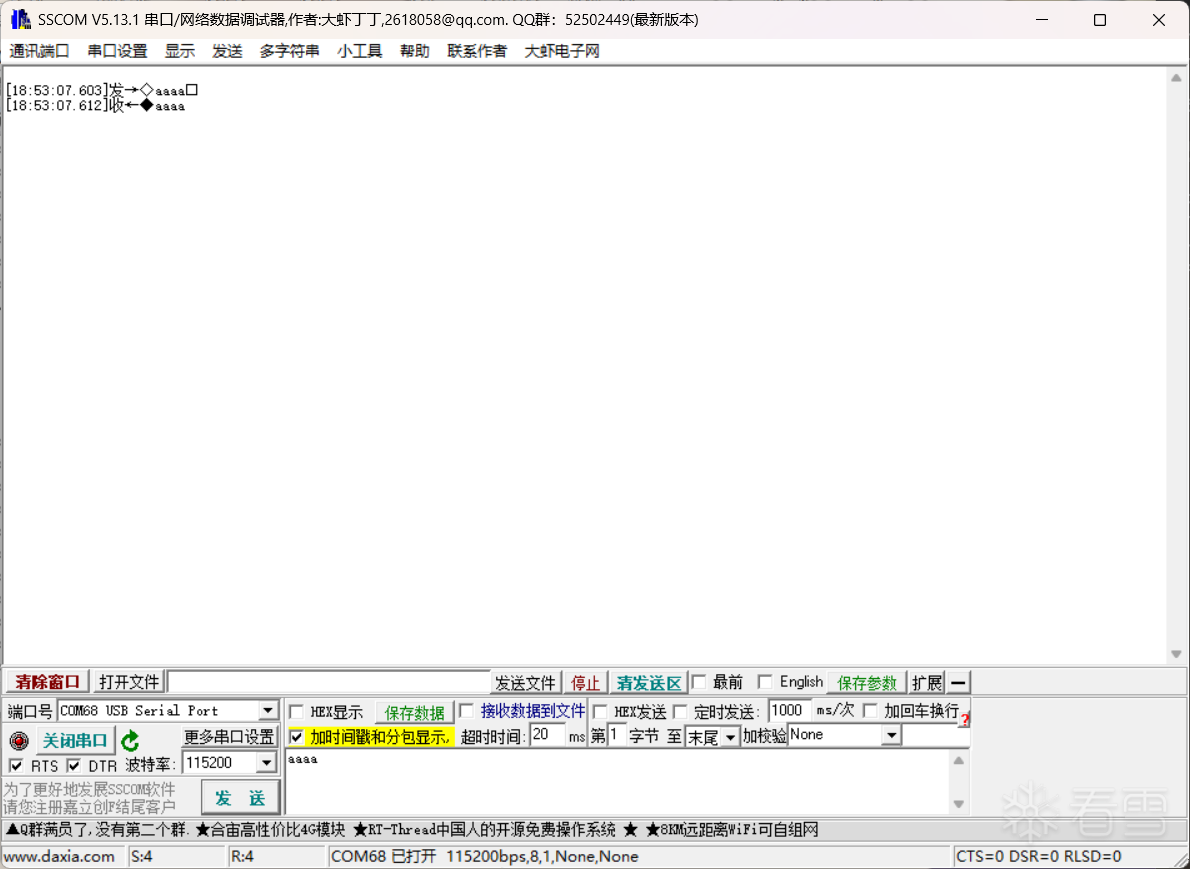The image size is (1190, 869).
Task: Open the COM68 port number dropdown
Action: 268,710
